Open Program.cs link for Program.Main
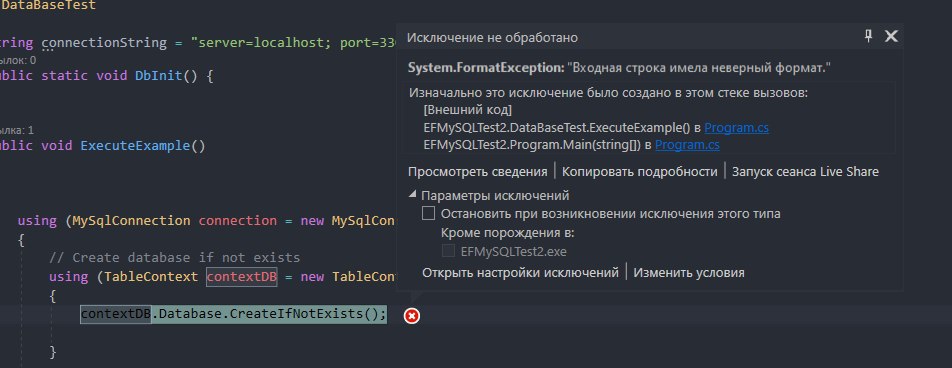 click(687, 145)
